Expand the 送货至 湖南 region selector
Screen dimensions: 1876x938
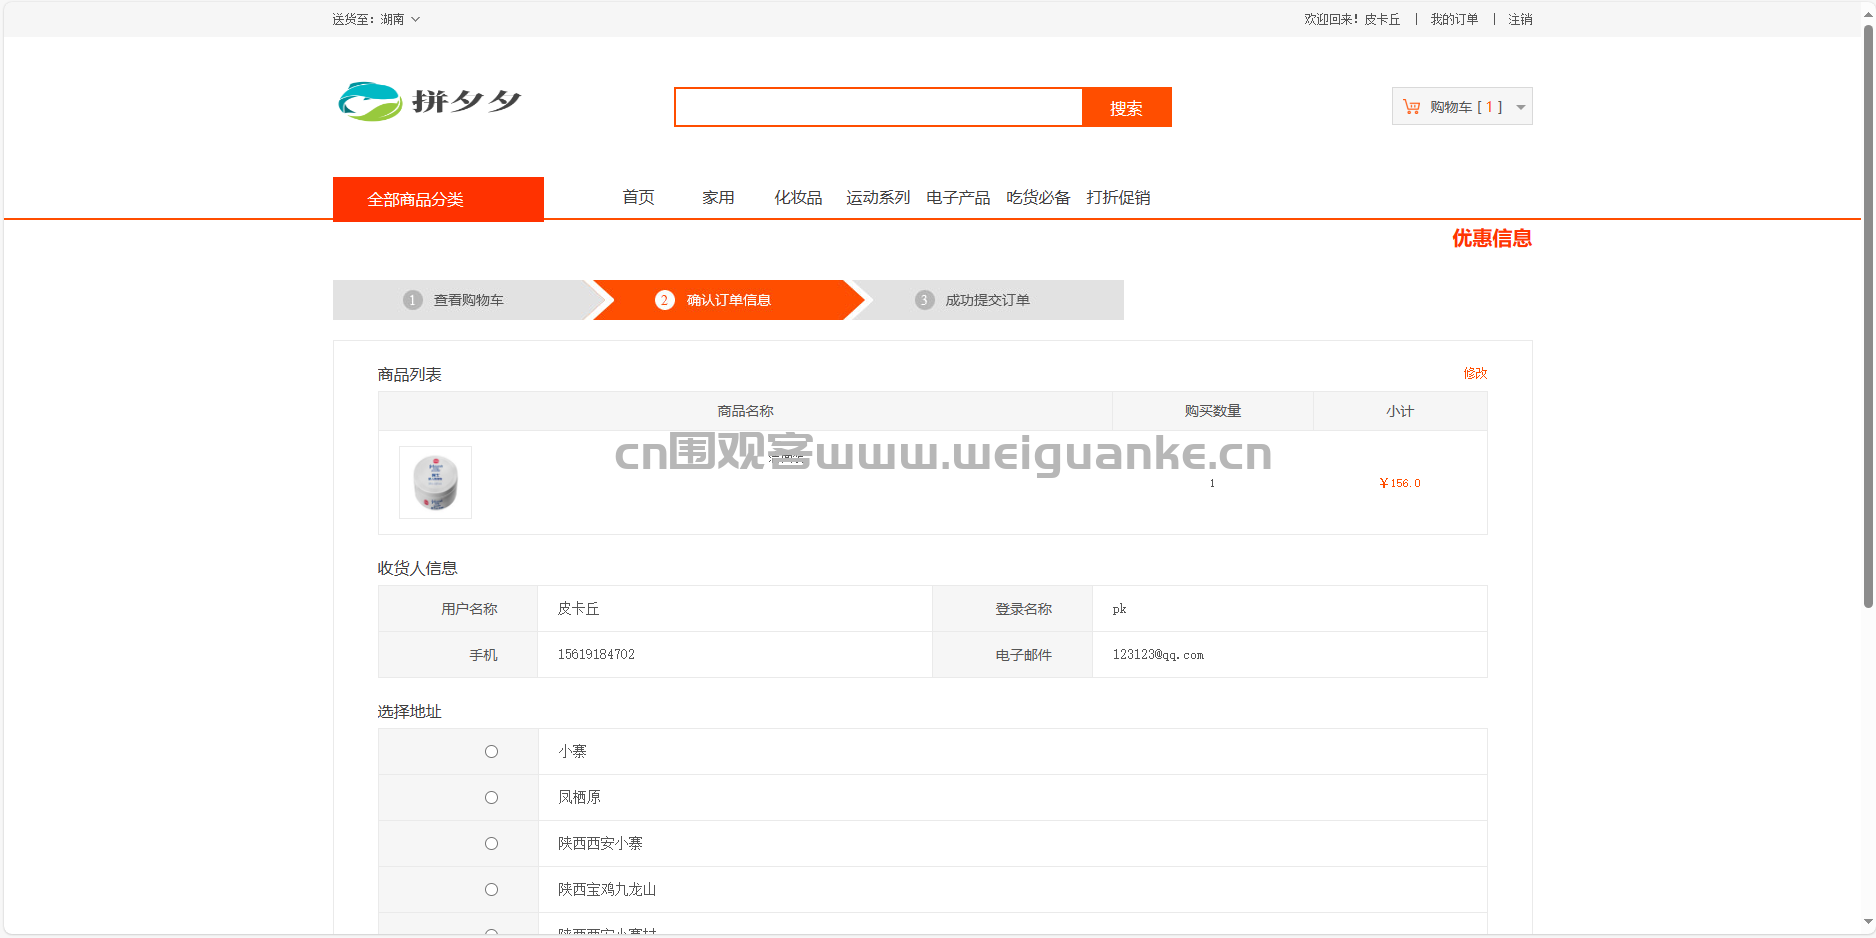pos(376,19)
